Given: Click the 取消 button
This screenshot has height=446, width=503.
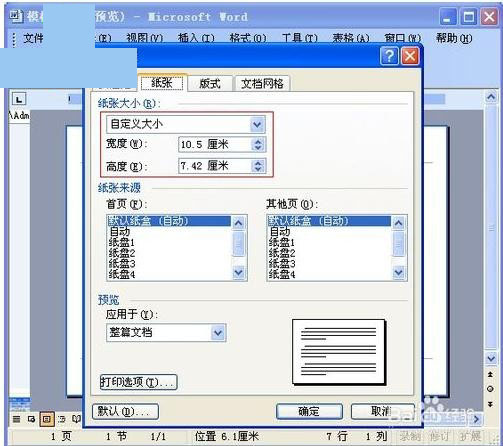Looking at the screenshot, I should pos(383,411).
